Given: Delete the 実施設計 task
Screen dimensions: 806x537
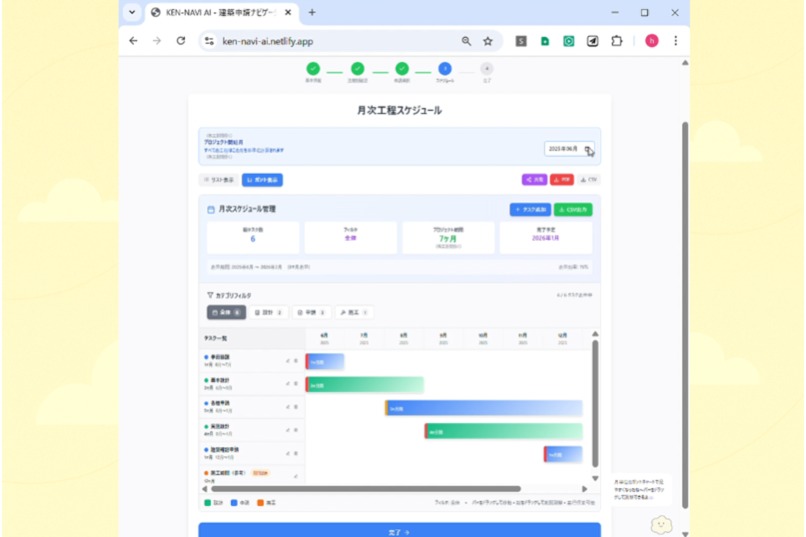Looking at the screenshot, I should point(296,430).
